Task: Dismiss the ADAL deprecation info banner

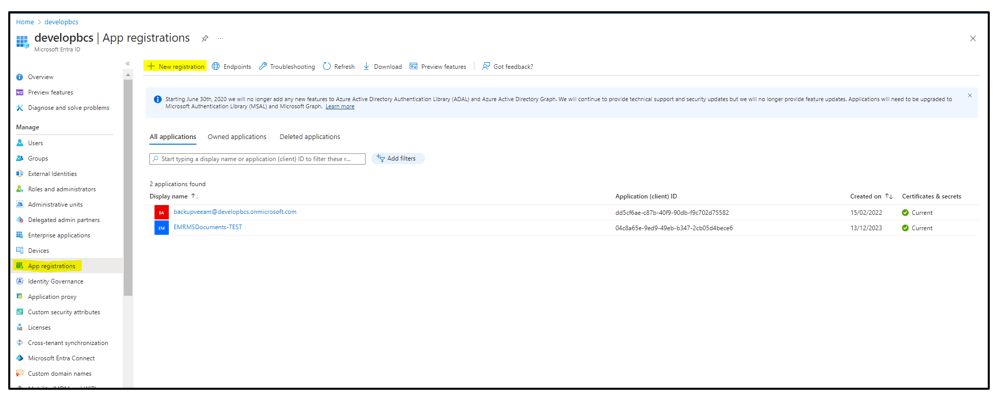Action: [x=969, y=96]
